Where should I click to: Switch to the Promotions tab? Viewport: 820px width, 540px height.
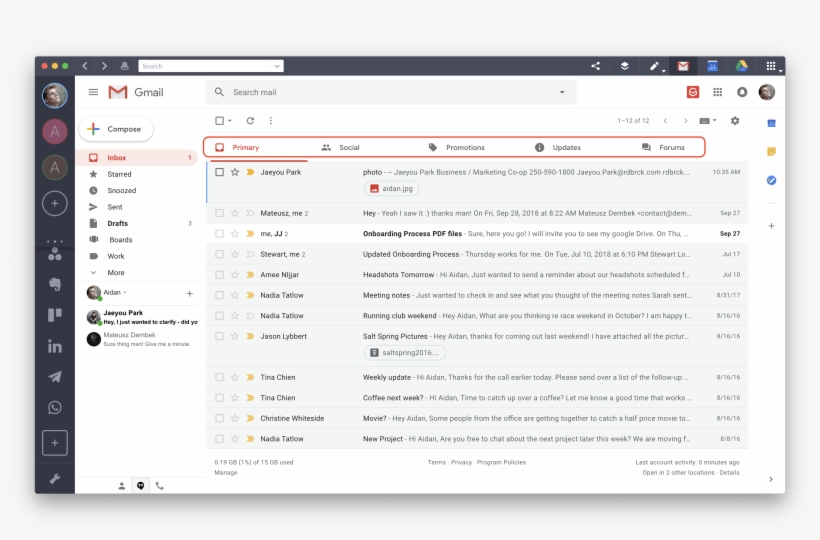457,147
